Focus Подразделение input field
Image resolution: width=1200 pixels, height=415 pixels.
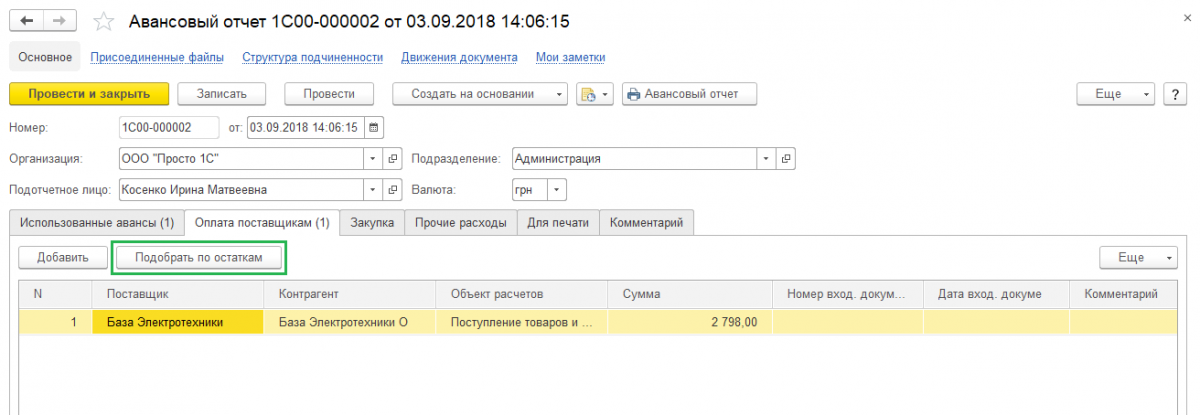[x=634, y=158]
